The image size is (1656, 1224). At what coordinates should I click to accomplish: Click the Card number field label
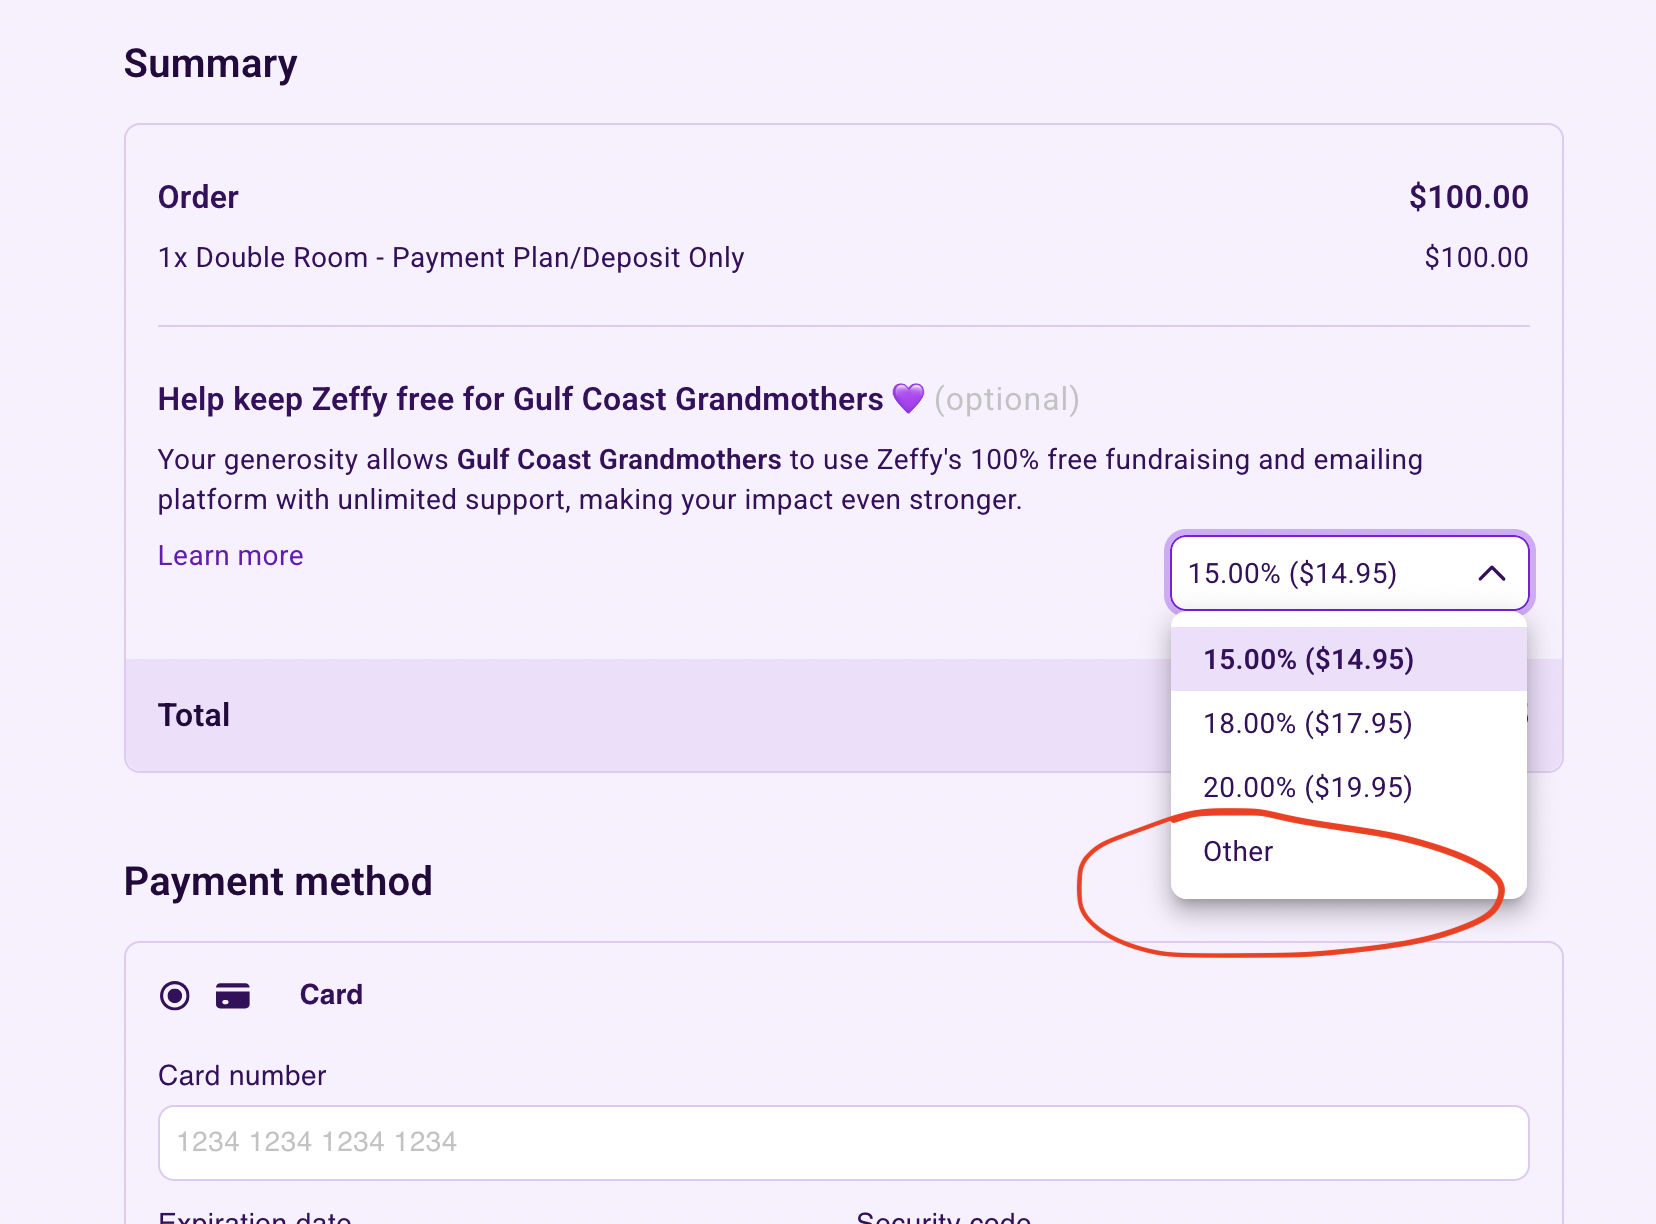pos(242,1076)
